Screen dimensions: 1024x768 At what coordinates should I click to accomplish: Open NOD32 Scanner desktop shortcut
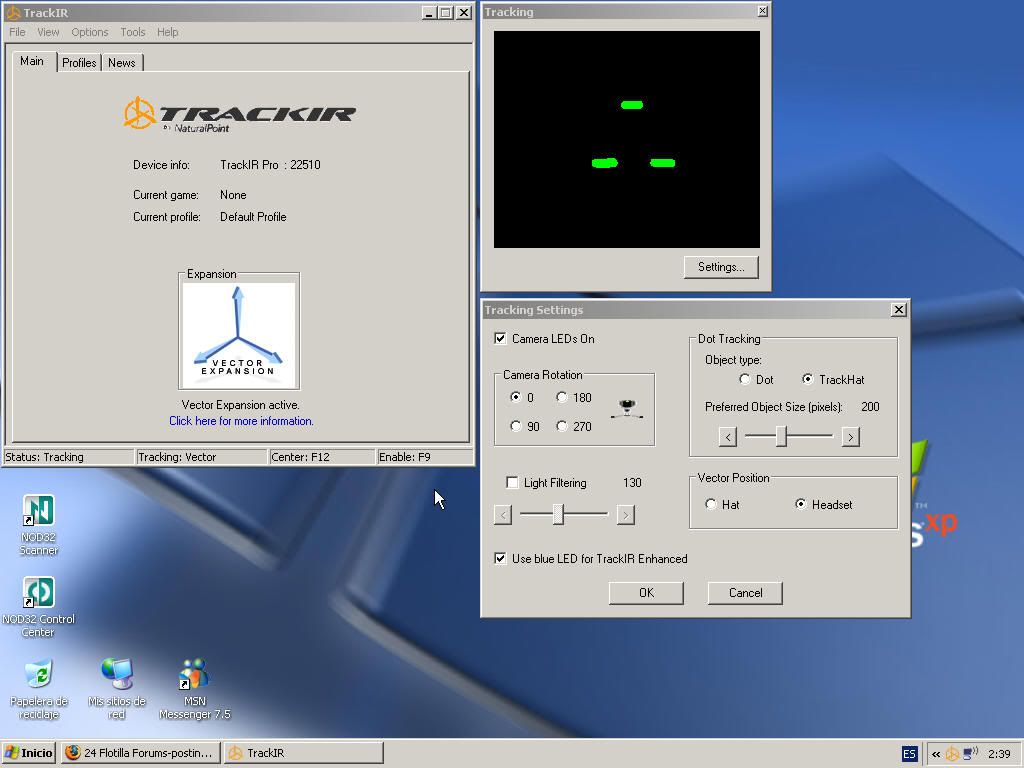click(x=39, y=526)
